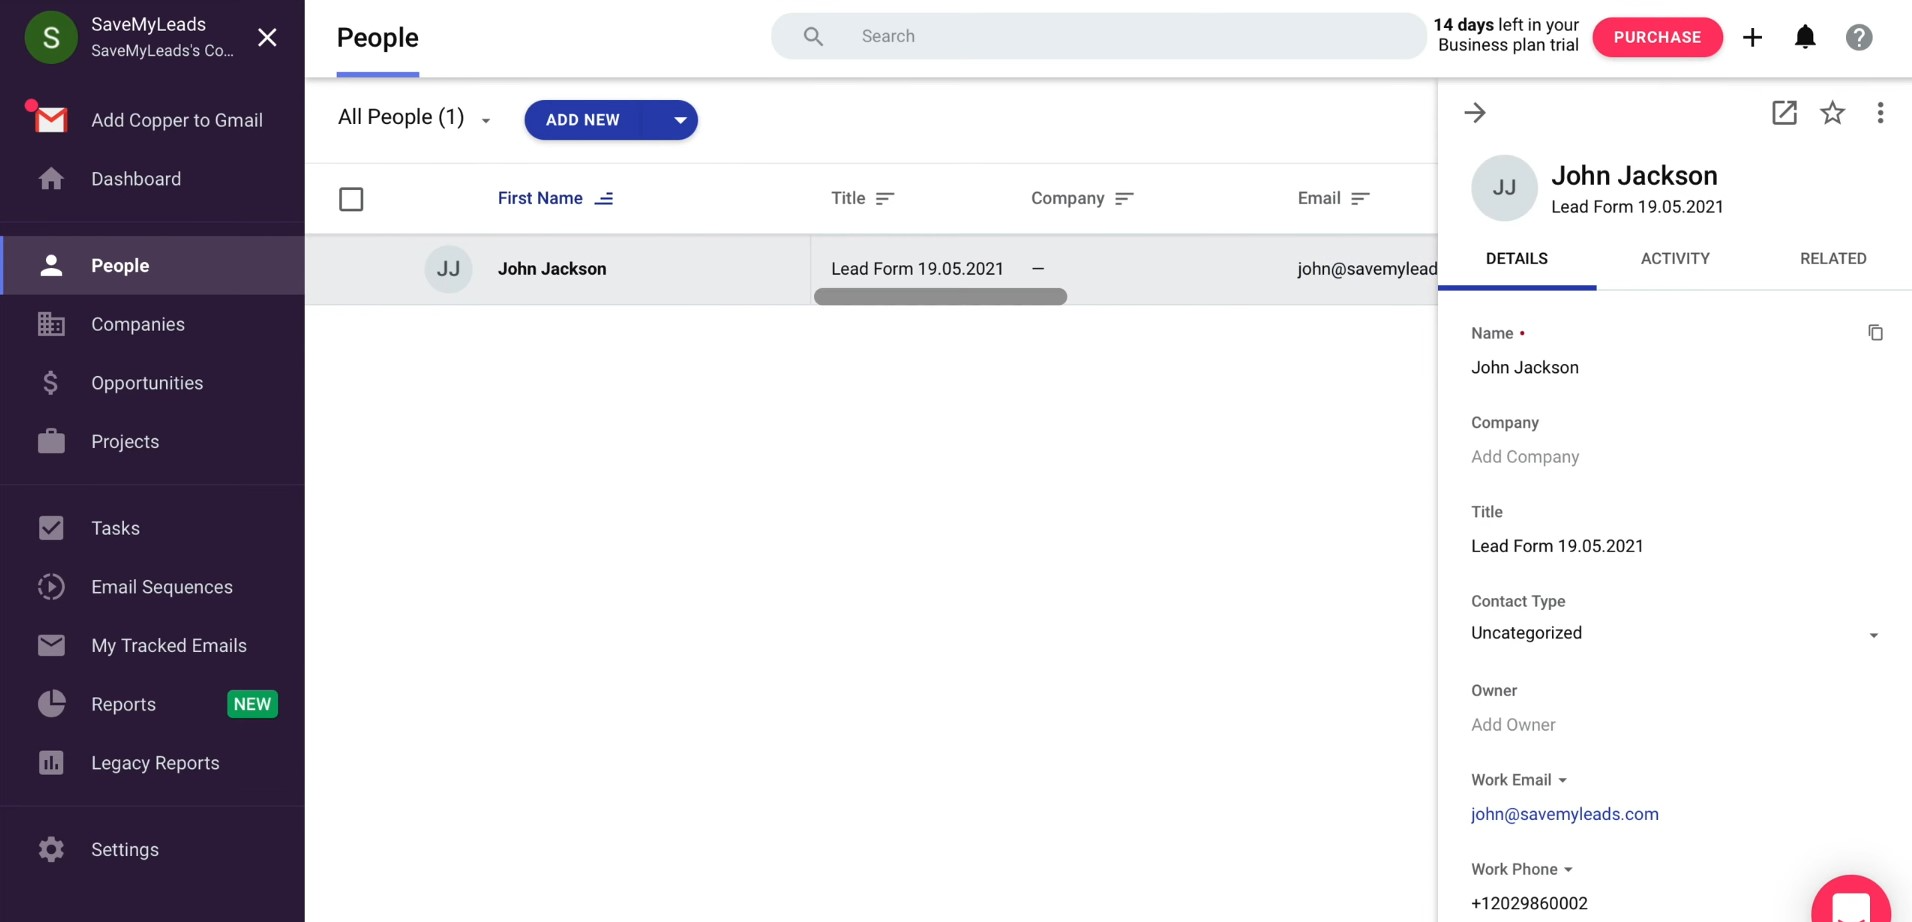The image size is (1912, 922).
Task: Open the Projects section
Action: click(x=154, y=441)
